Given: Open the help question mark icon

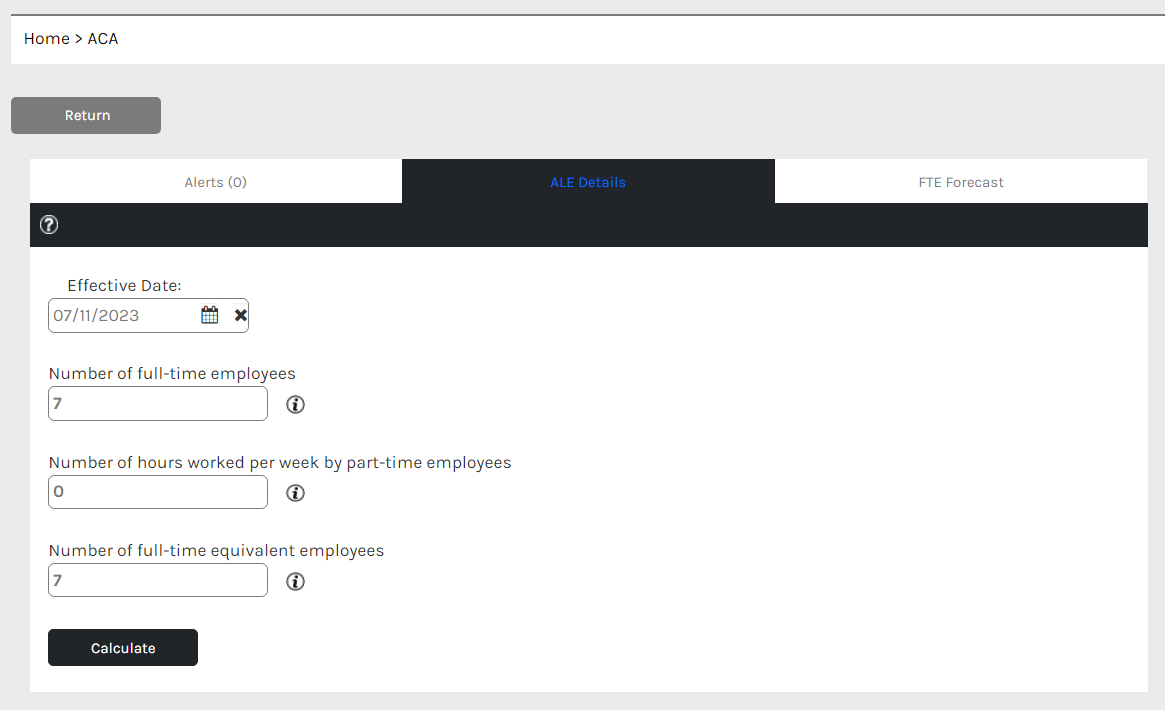Looking at the screenshot, I should coord(49,225).
